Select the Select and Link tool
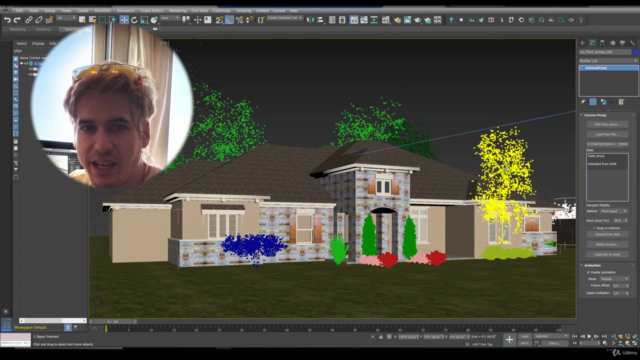Viewport: 640px width, 360px height. click(x=29, y=20)
